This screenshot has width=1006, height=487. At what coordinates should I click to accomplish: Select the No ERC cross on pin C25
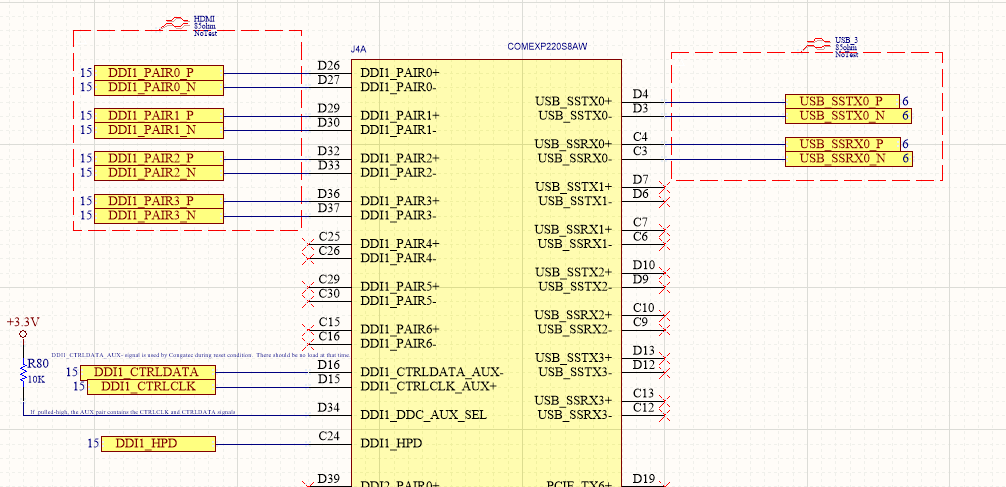307,244
